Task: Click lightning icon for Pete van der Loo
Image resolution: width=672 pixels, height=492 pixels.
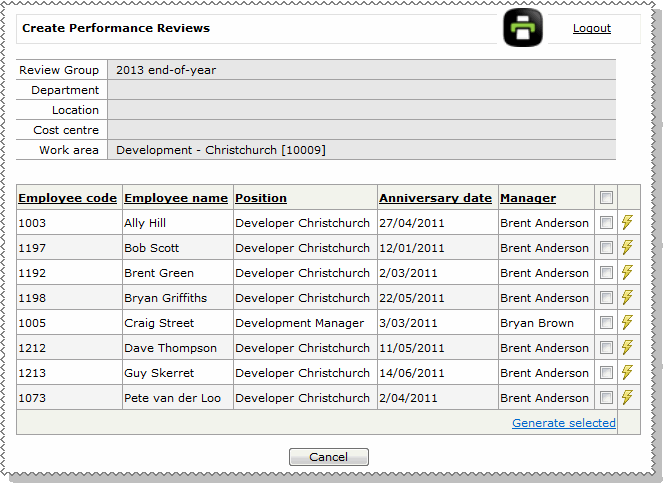Action: coord(627,397)
